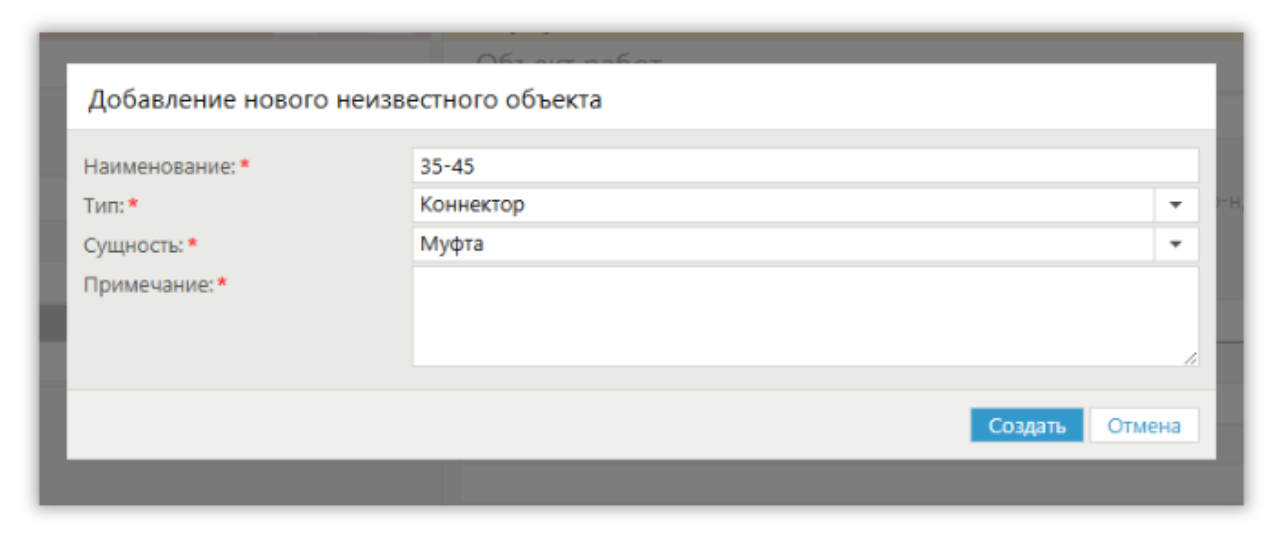Click the Наименование field label
Viewport: 1284px width, 541px height.
pyautogui.click(x=159, y=167)
